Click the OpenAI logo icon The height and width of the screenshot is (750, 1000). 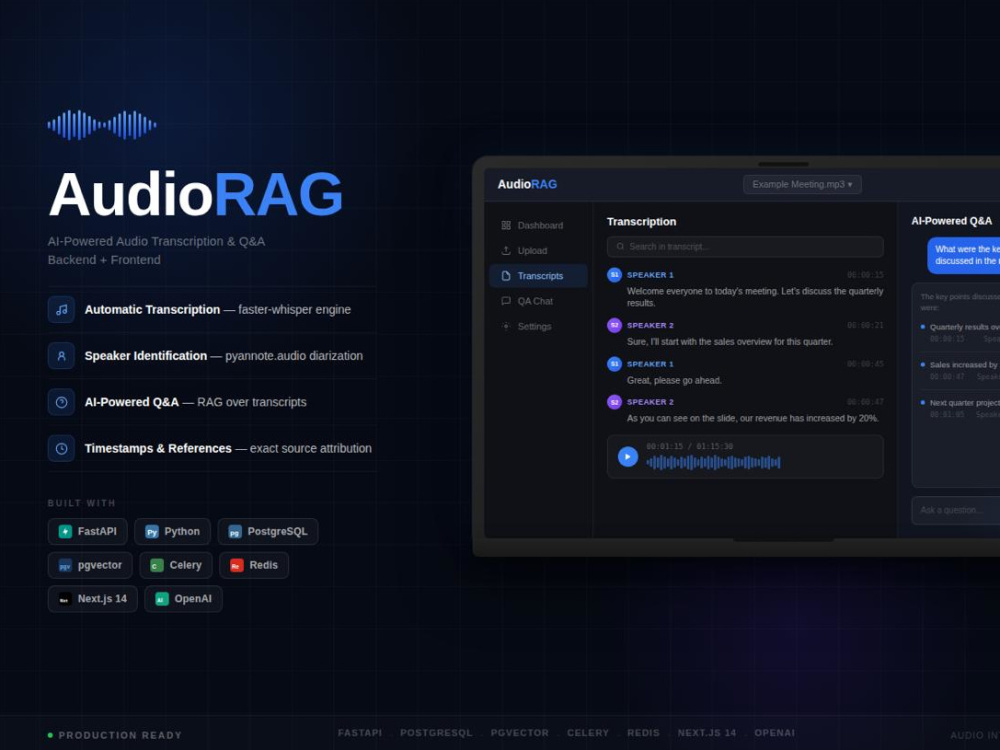pos(162,599)
